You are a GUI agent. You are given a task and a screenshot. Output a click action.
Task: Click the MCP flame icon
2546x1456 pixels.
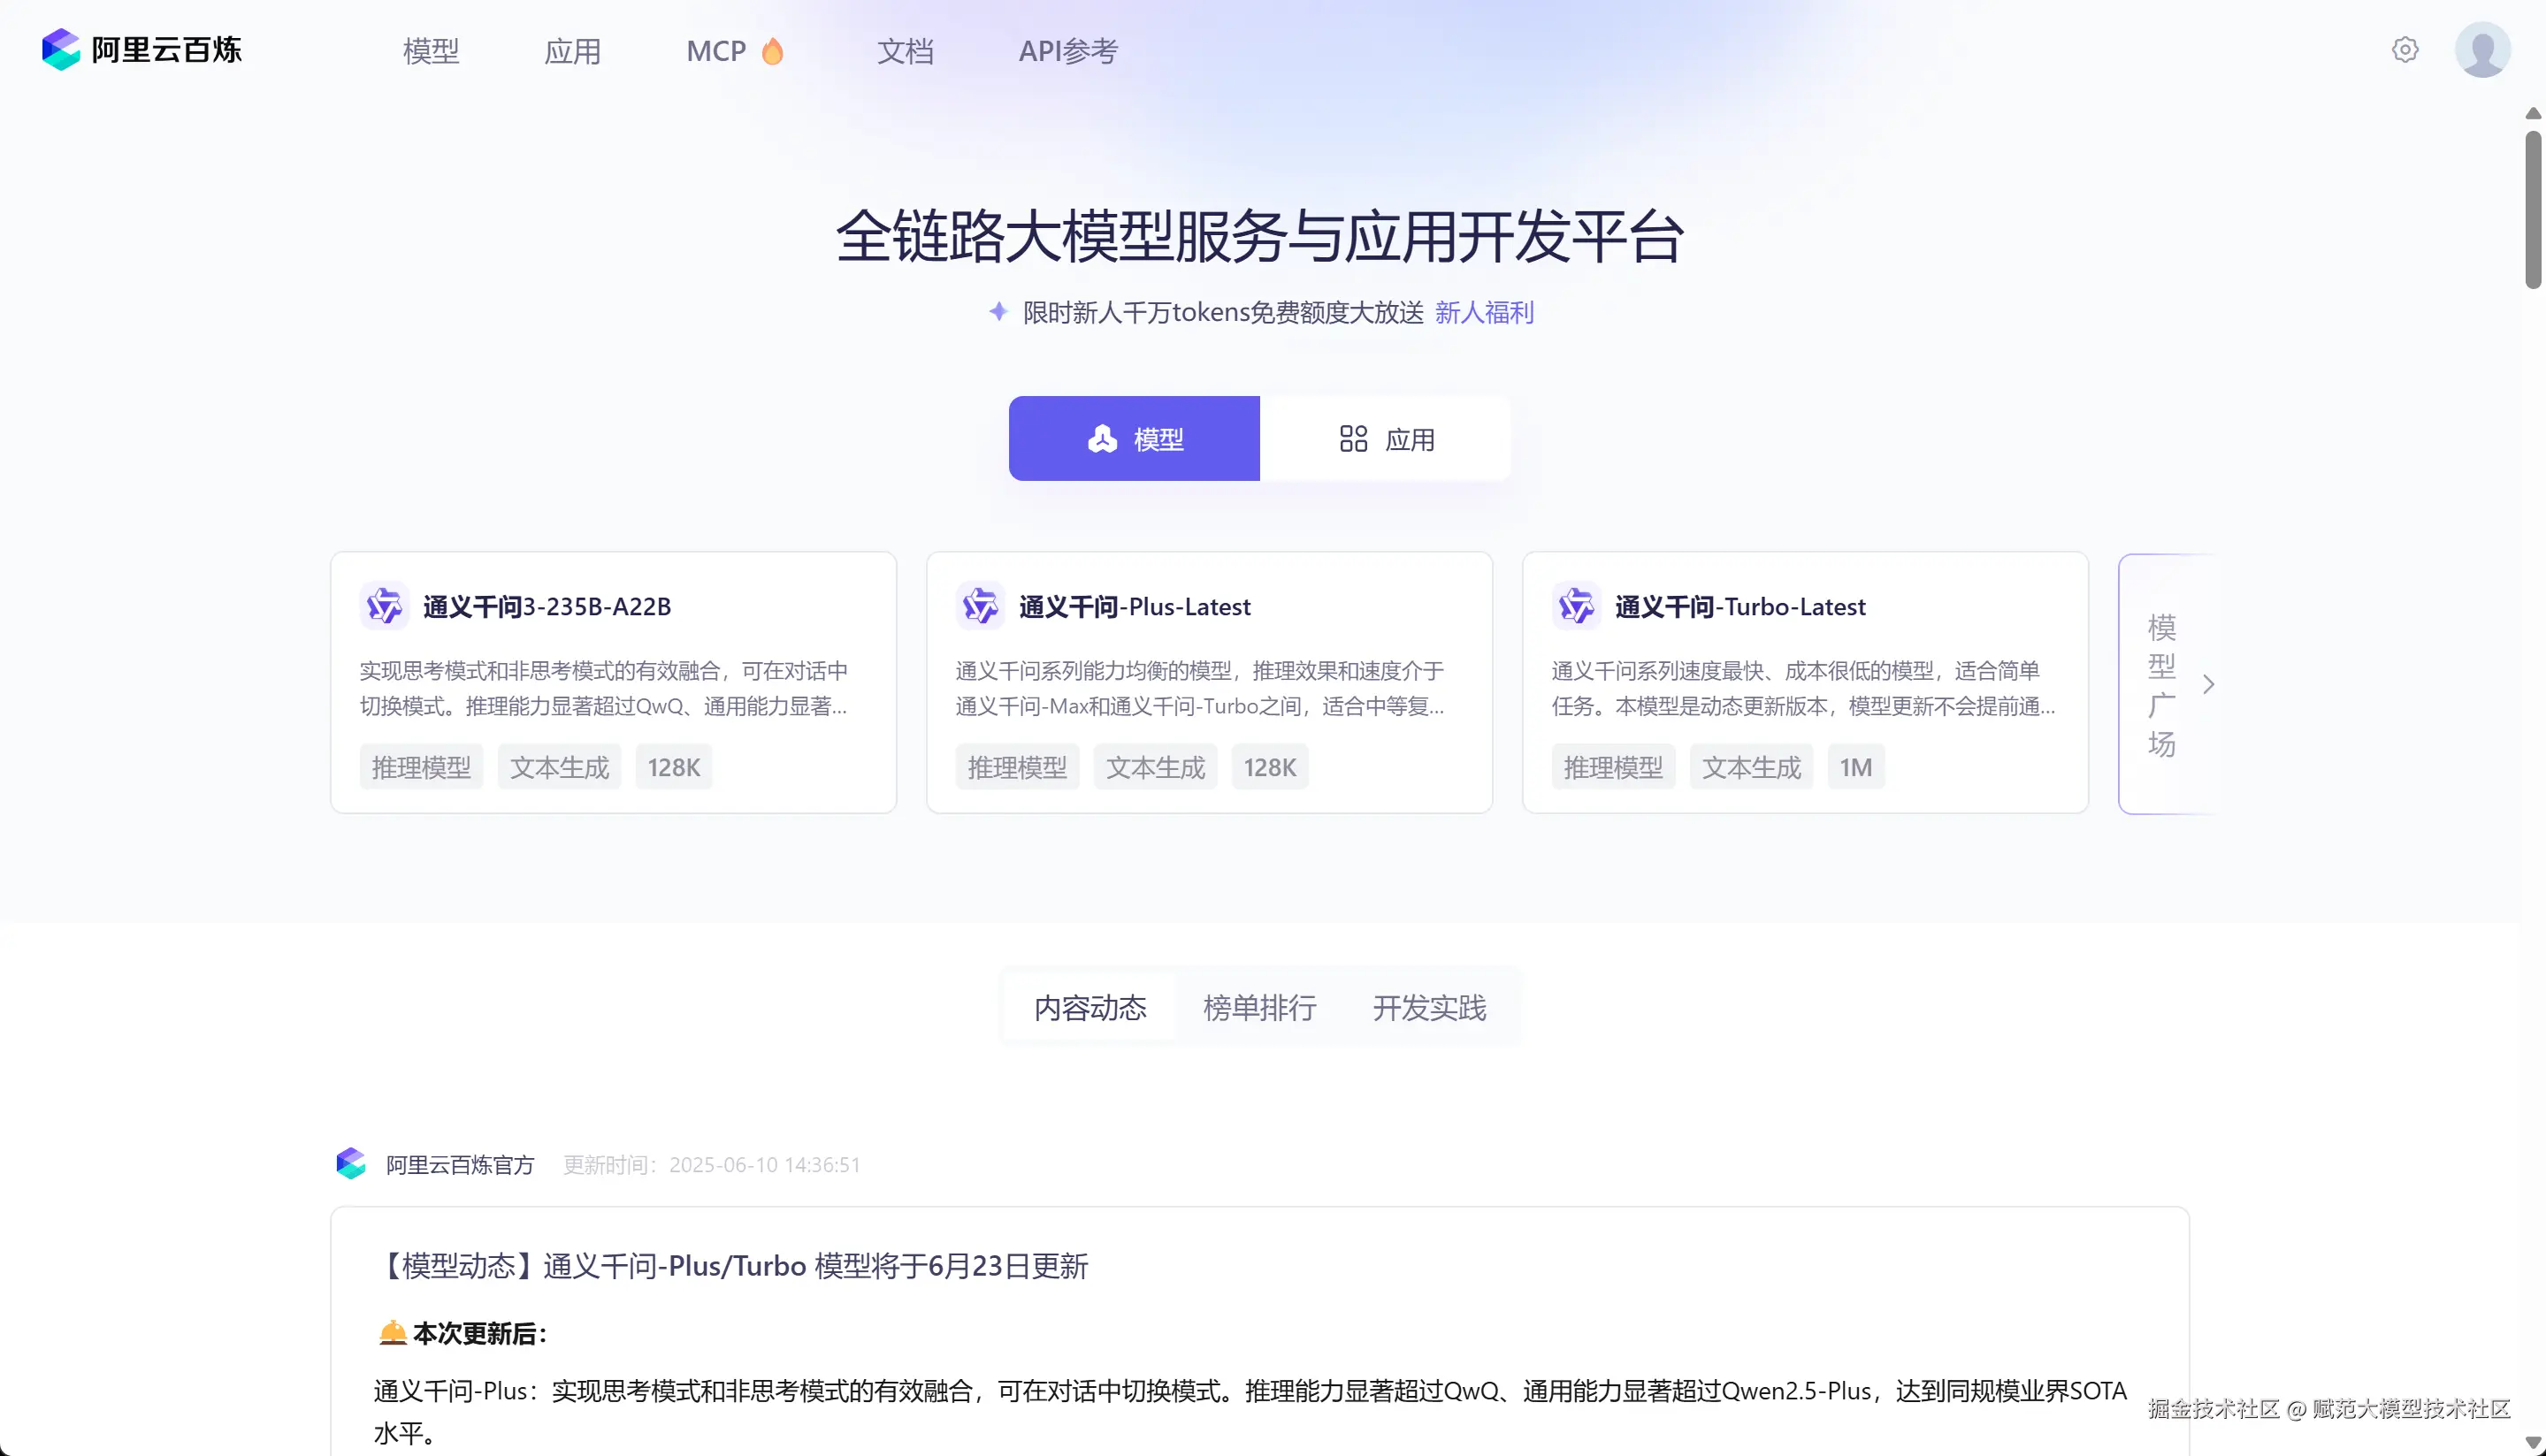(x=772, y=51)
